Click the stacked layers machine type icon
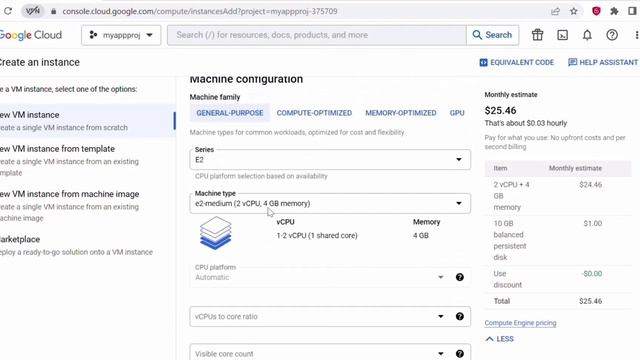Screen dimensions: 640x360 coord(216,233)
